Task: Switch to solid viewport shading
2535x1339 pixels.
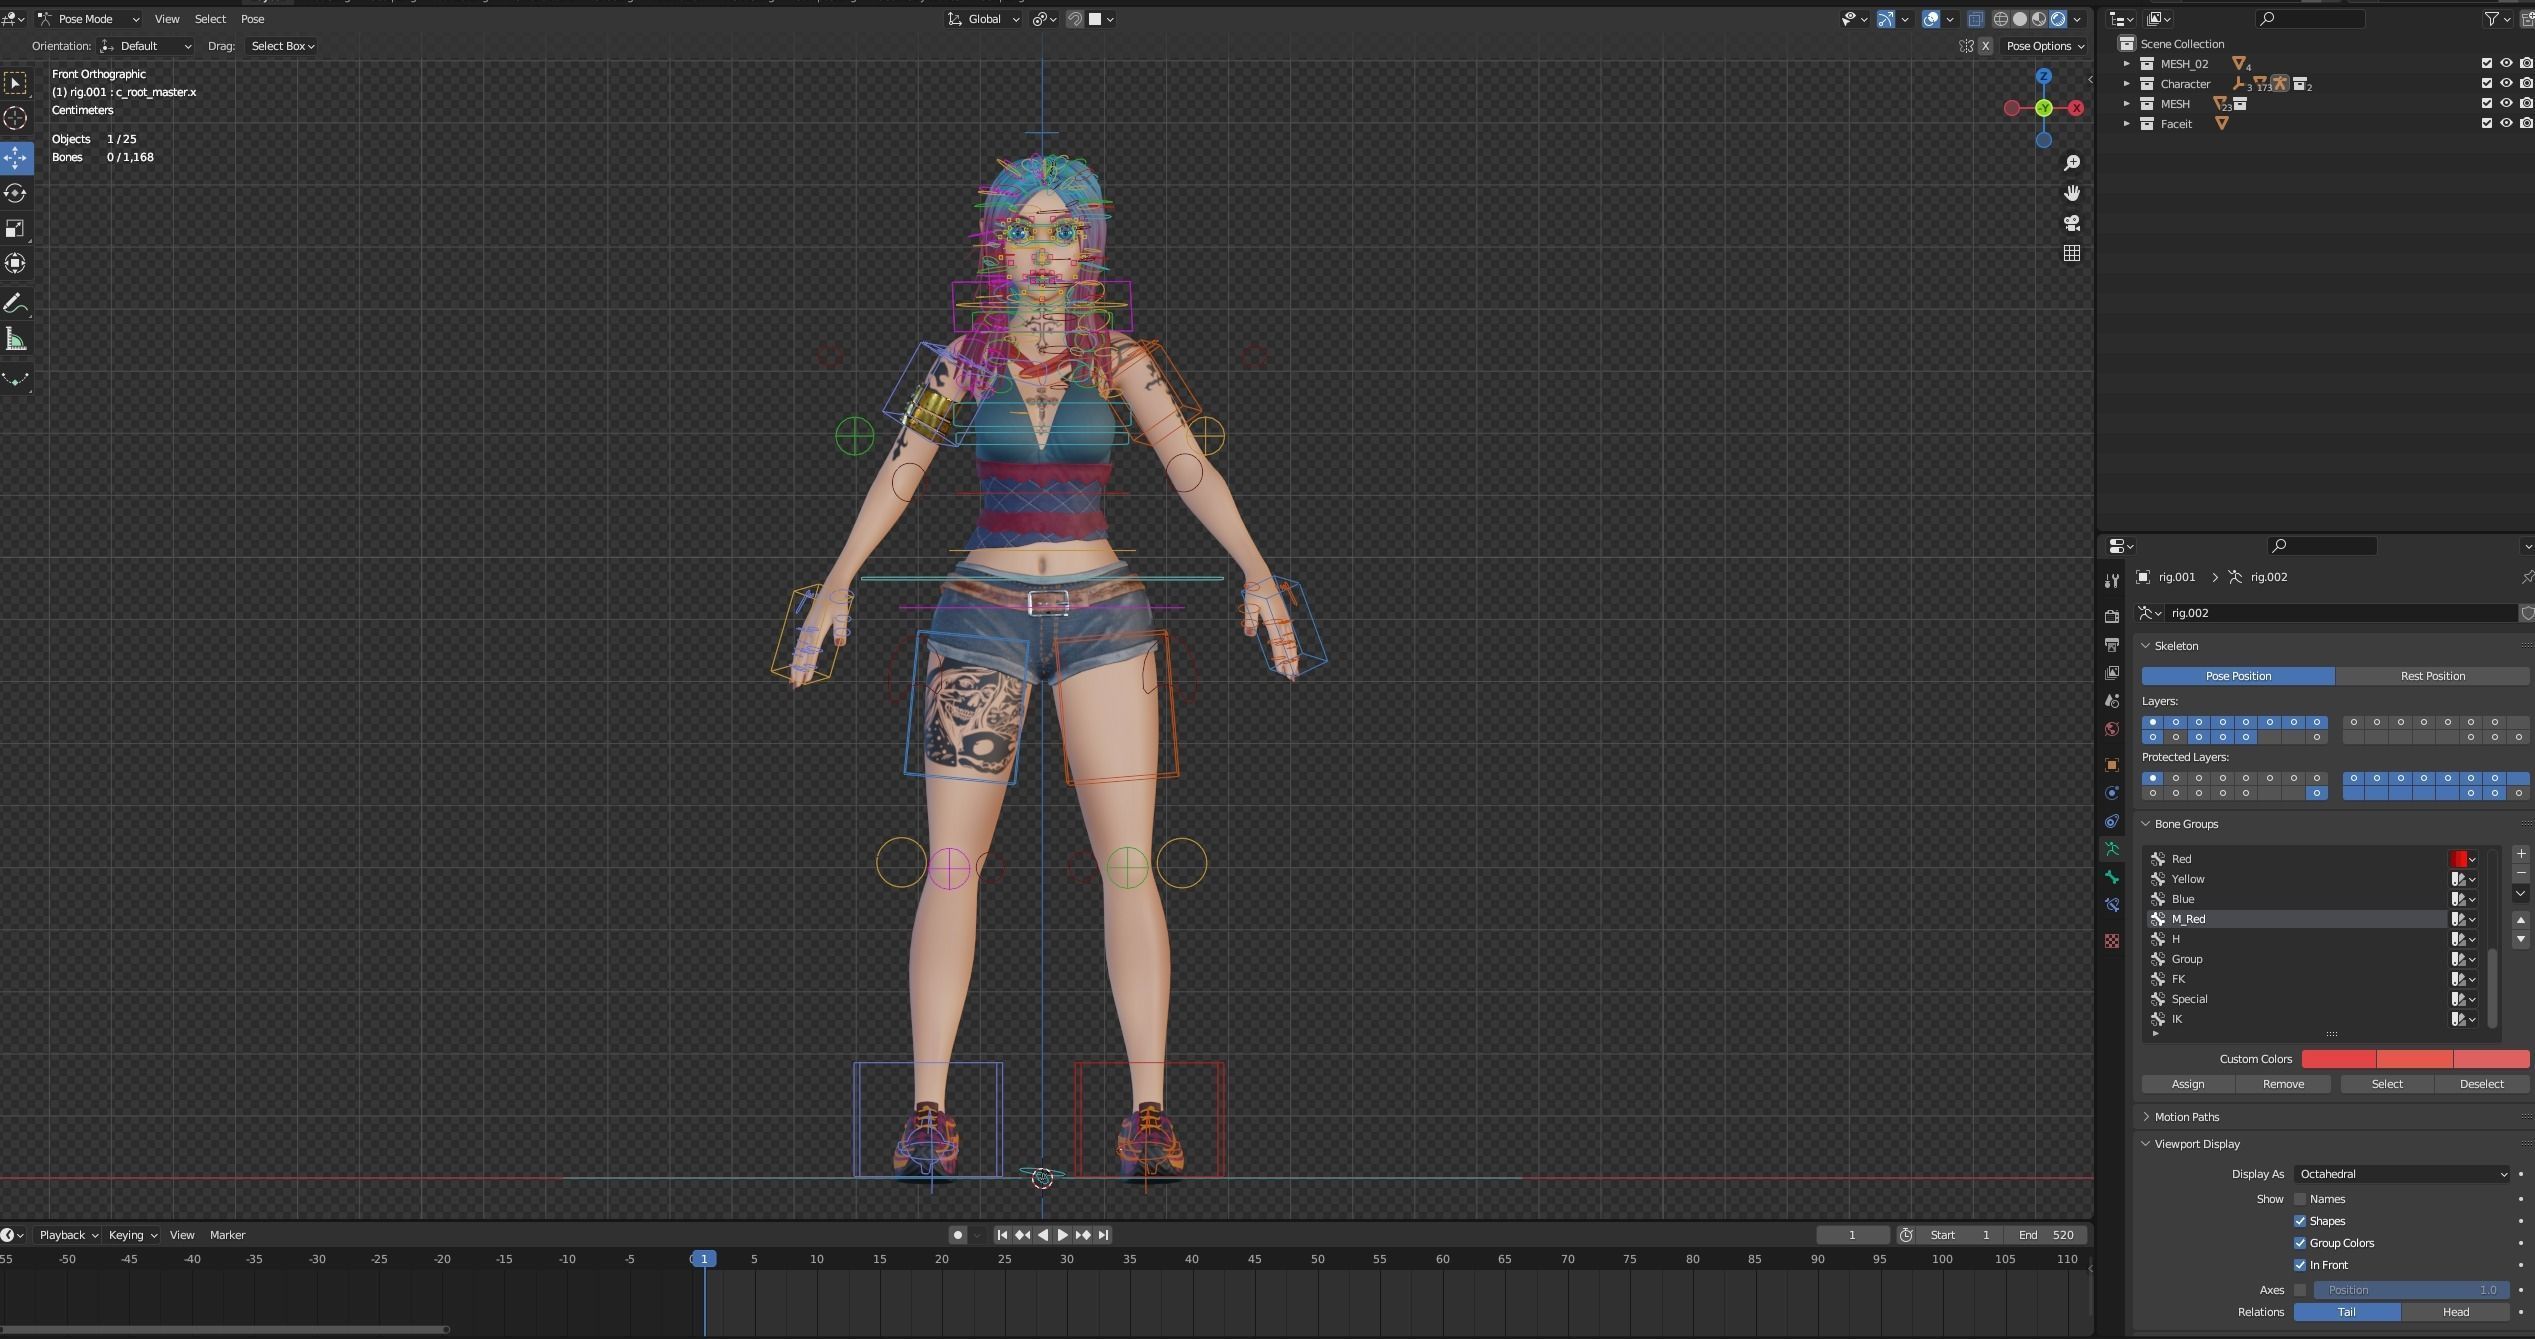Action: point(2020,19)
